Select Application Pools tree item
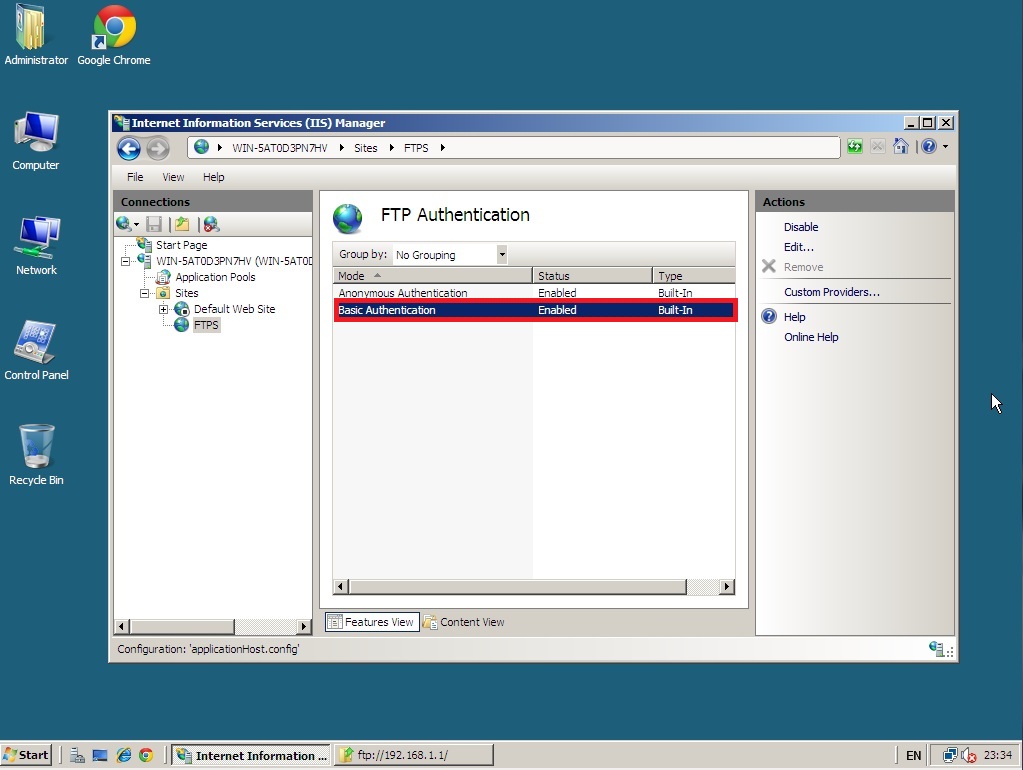Image resolution: width=1023 pixels, height=770 pixels. 215,277
